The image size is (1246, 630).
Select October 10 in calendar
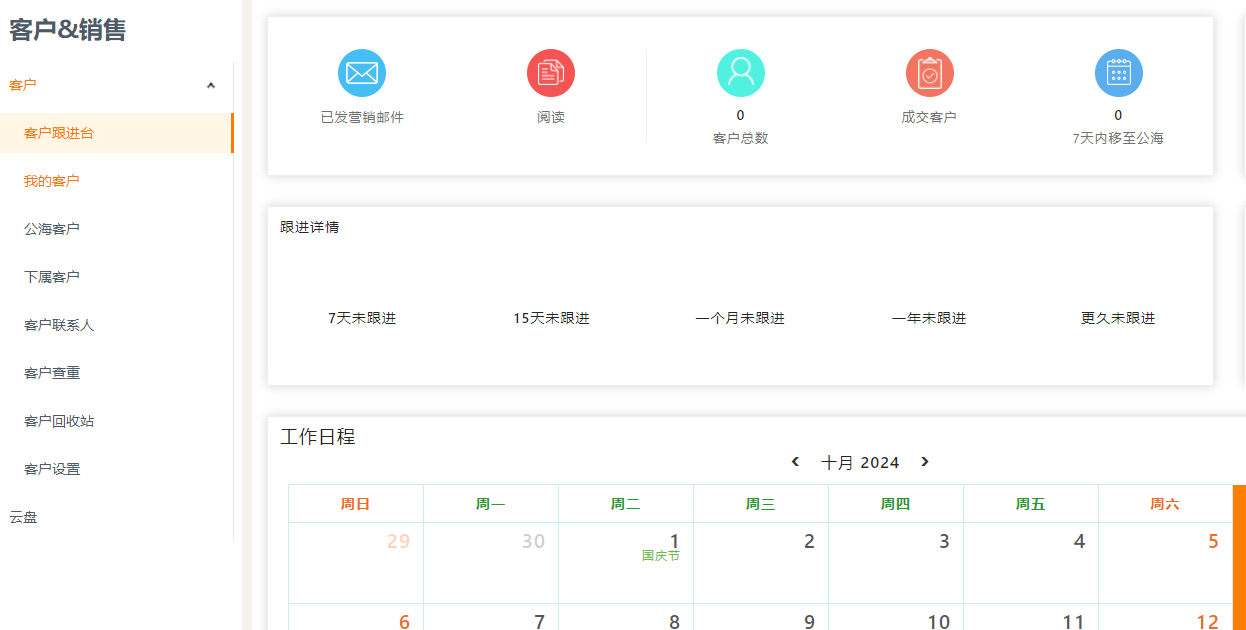pyautogui.click(x=896, y=617)
